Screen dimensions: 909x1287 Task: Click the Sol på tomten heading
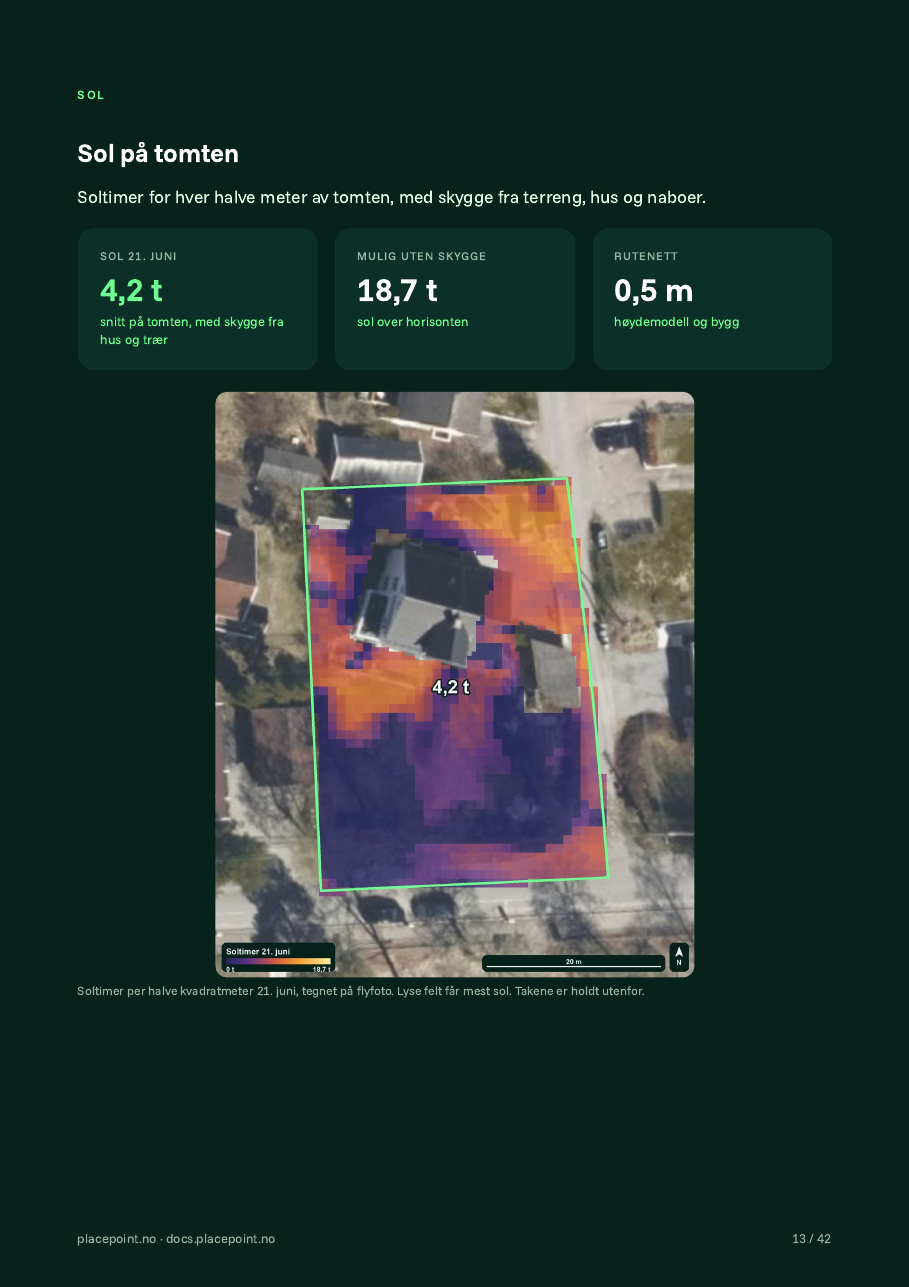point(158,154)
